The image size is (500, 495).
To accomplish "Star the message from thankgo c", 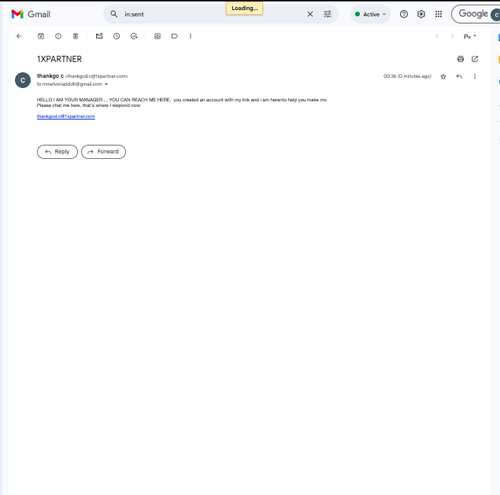I will [x=443, y=77].
